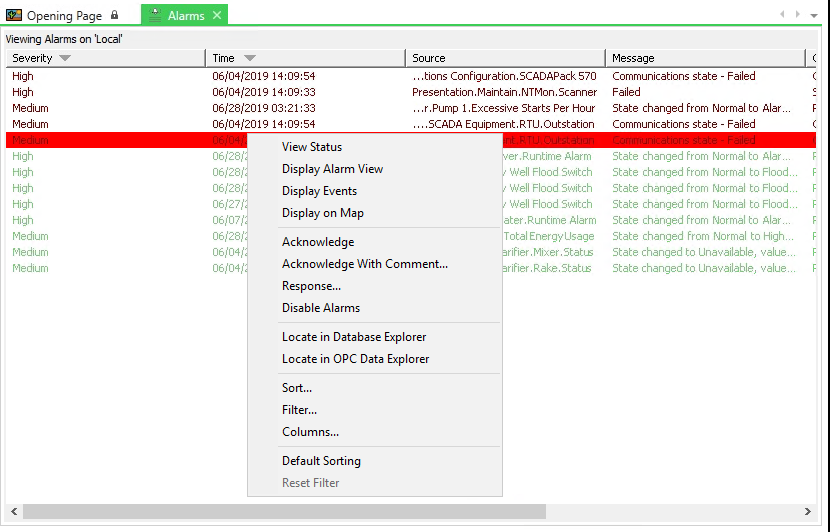This screenshot has height=532, width=830.
Task: Switch to the Opening Page tab
Action: 64,16
